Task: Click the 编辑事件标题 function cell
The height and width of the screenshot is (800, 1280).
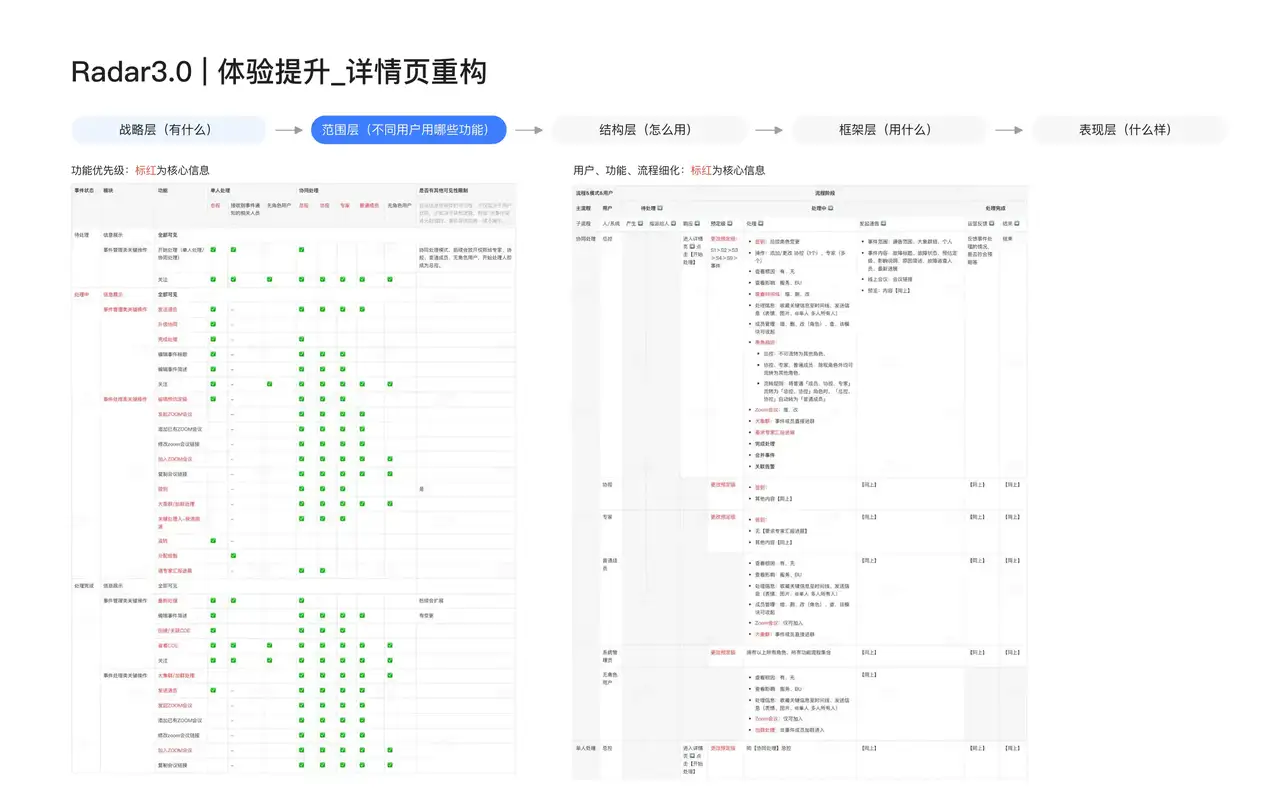Action: point(173,354)
